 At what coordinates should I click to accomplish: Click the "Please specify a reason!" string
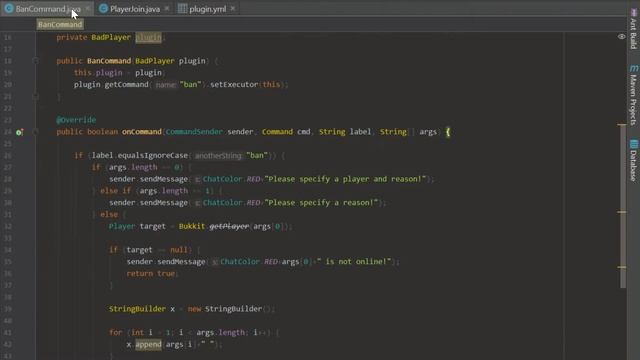pos(321,202)
